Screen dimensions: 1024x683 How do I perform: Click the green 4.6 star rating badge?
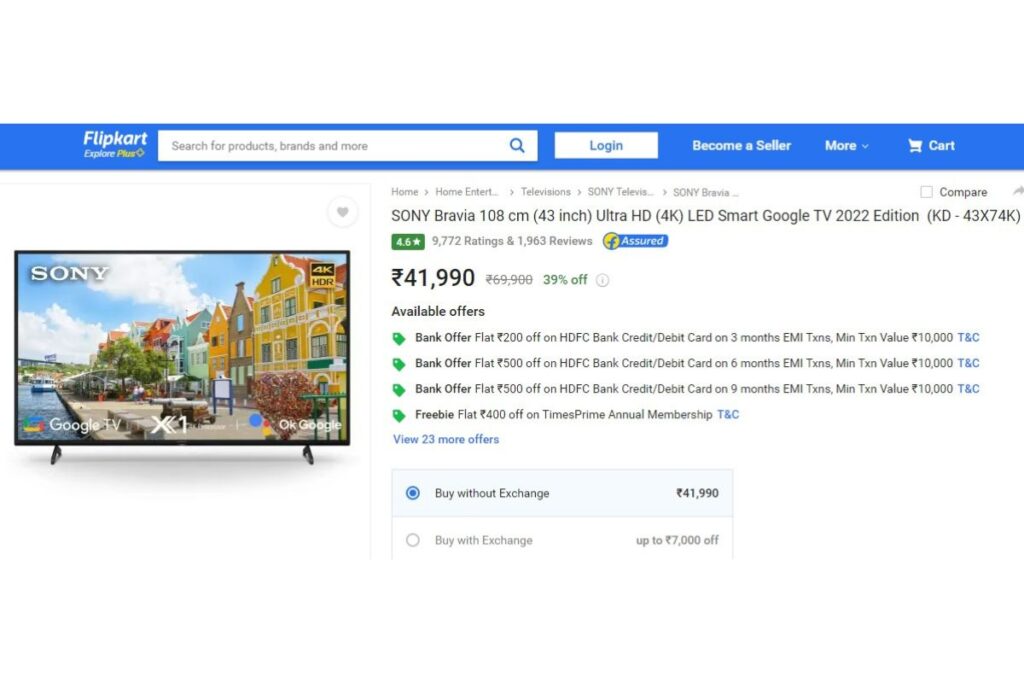[x=408, y=242]
